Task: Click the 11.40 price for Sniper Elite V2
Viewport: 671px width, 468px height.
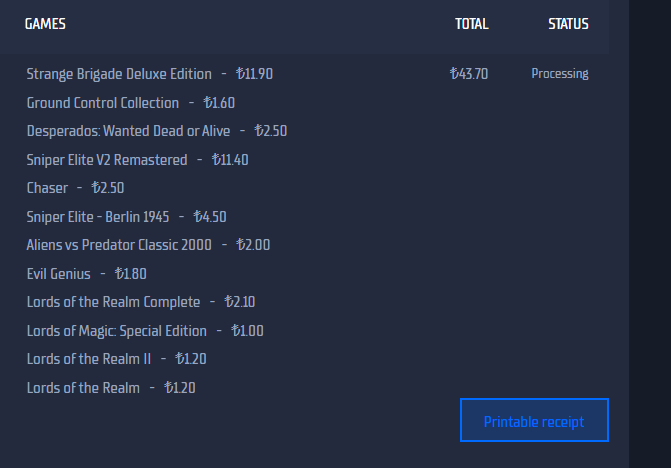Action: pos(230,160)
